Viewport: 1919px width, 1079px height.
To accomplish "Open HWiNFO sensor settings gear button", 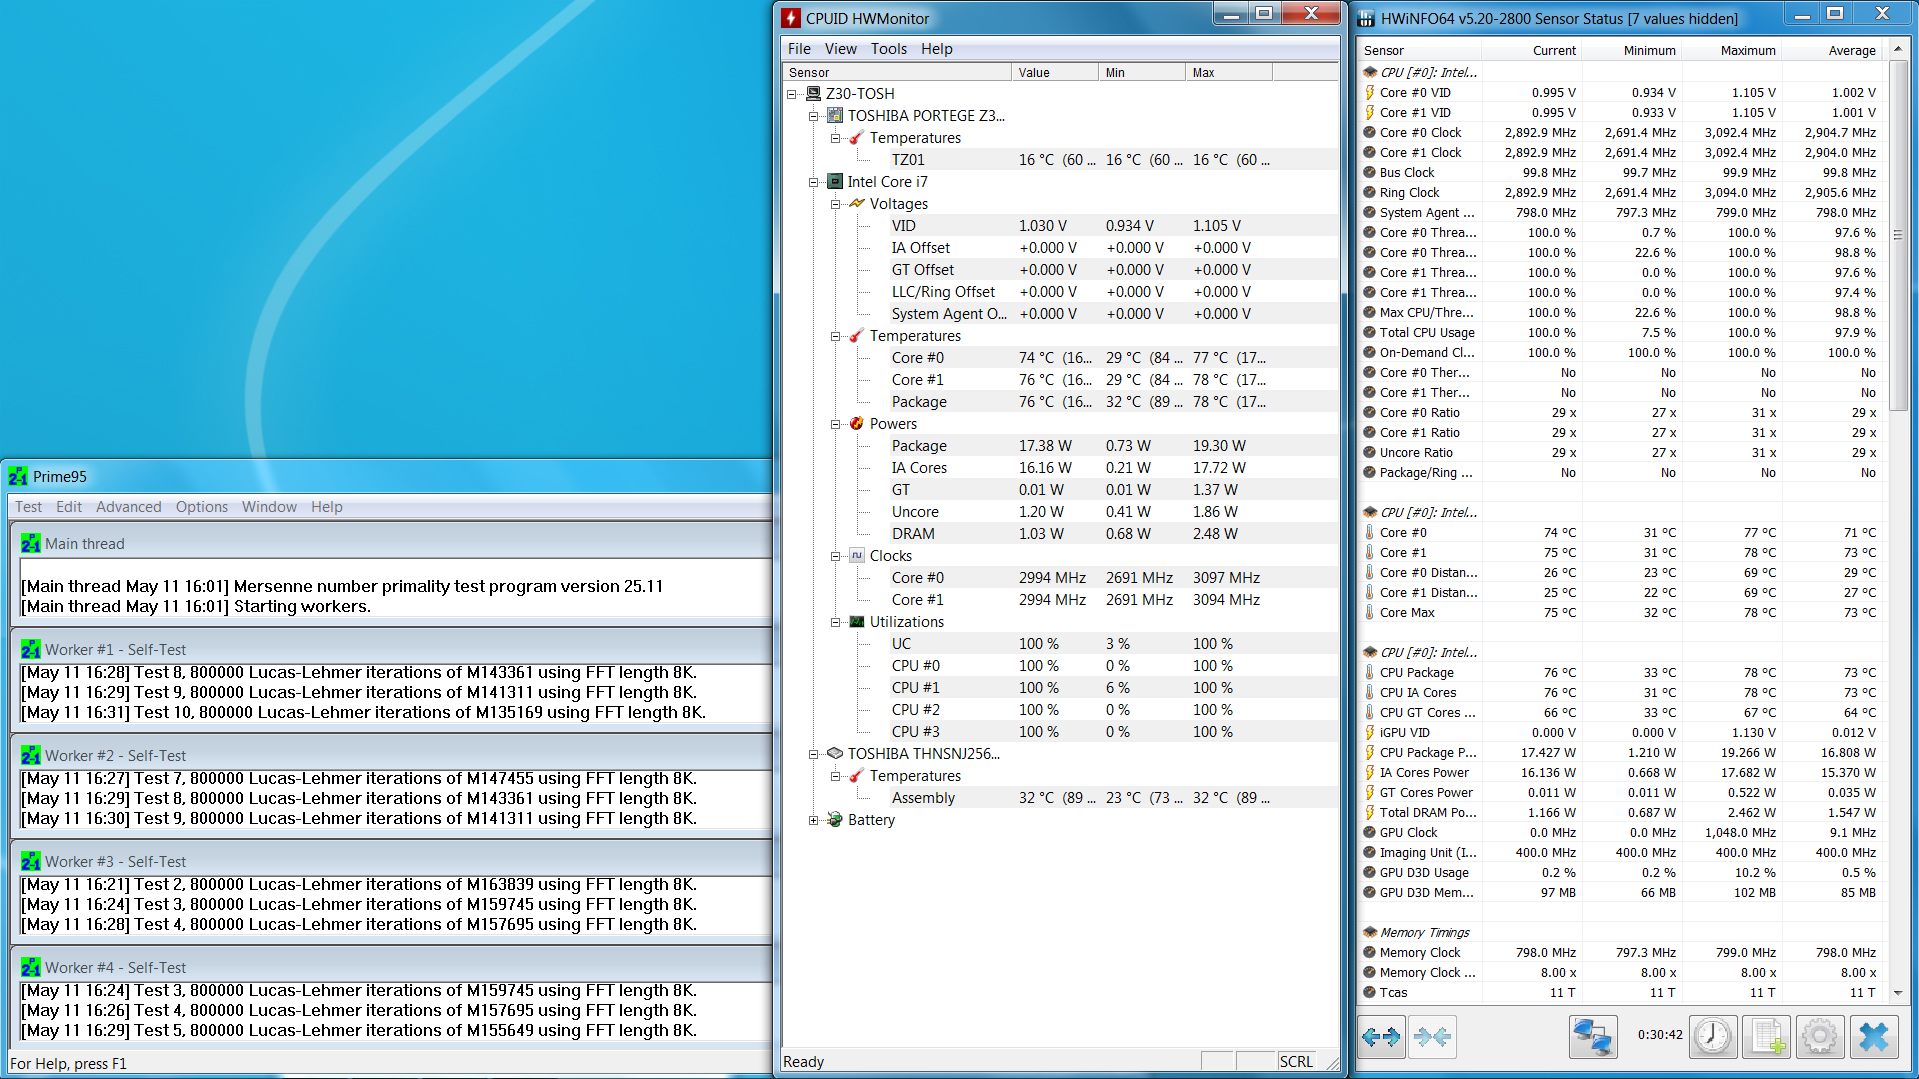I will click(1819, 1037).
